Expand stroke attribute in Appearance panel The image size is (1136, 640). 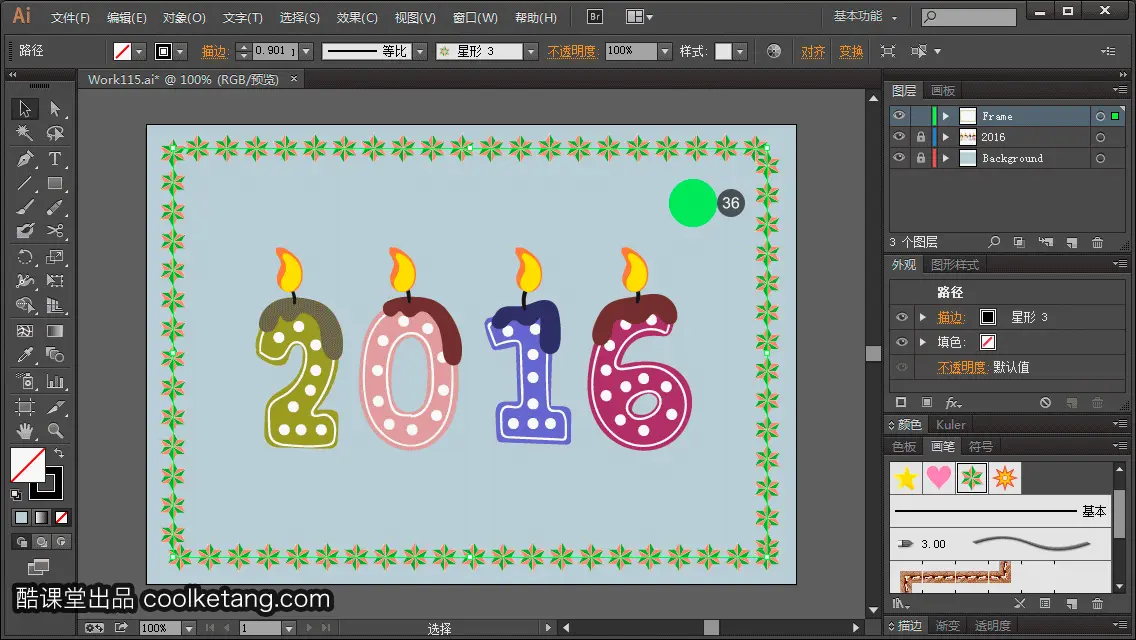coord(923,317)
